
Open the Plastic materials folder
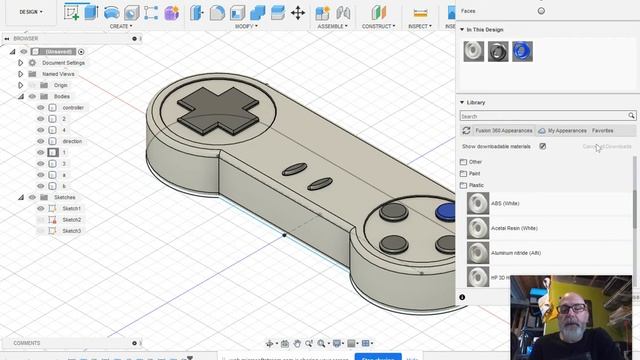(472, 185)
